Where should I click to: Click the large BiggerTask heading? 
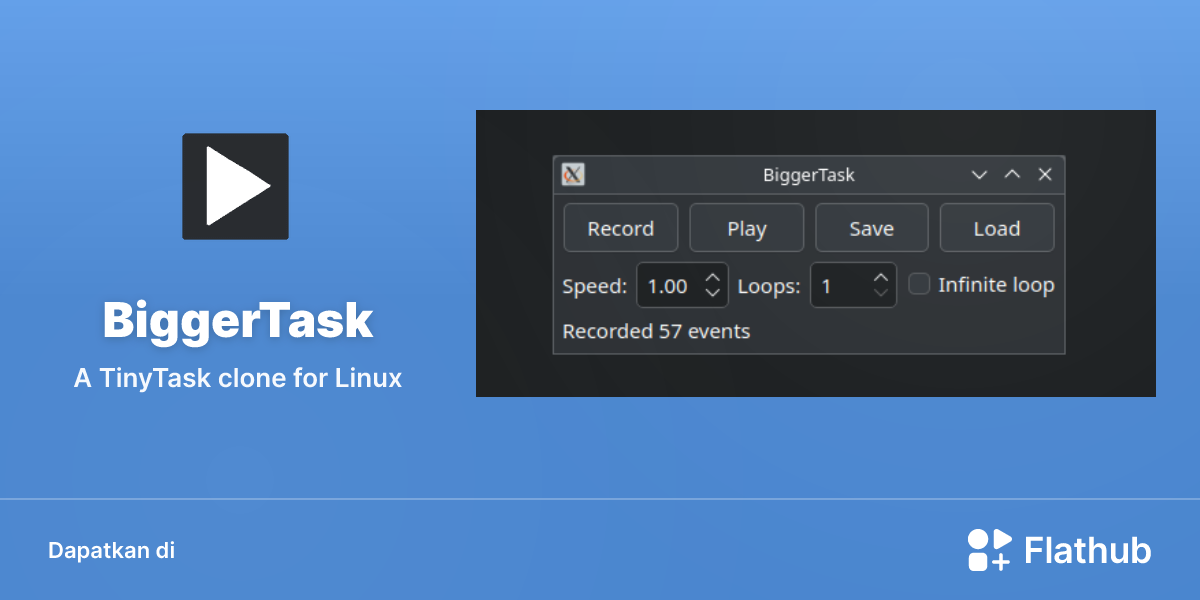tap(238, 320)
